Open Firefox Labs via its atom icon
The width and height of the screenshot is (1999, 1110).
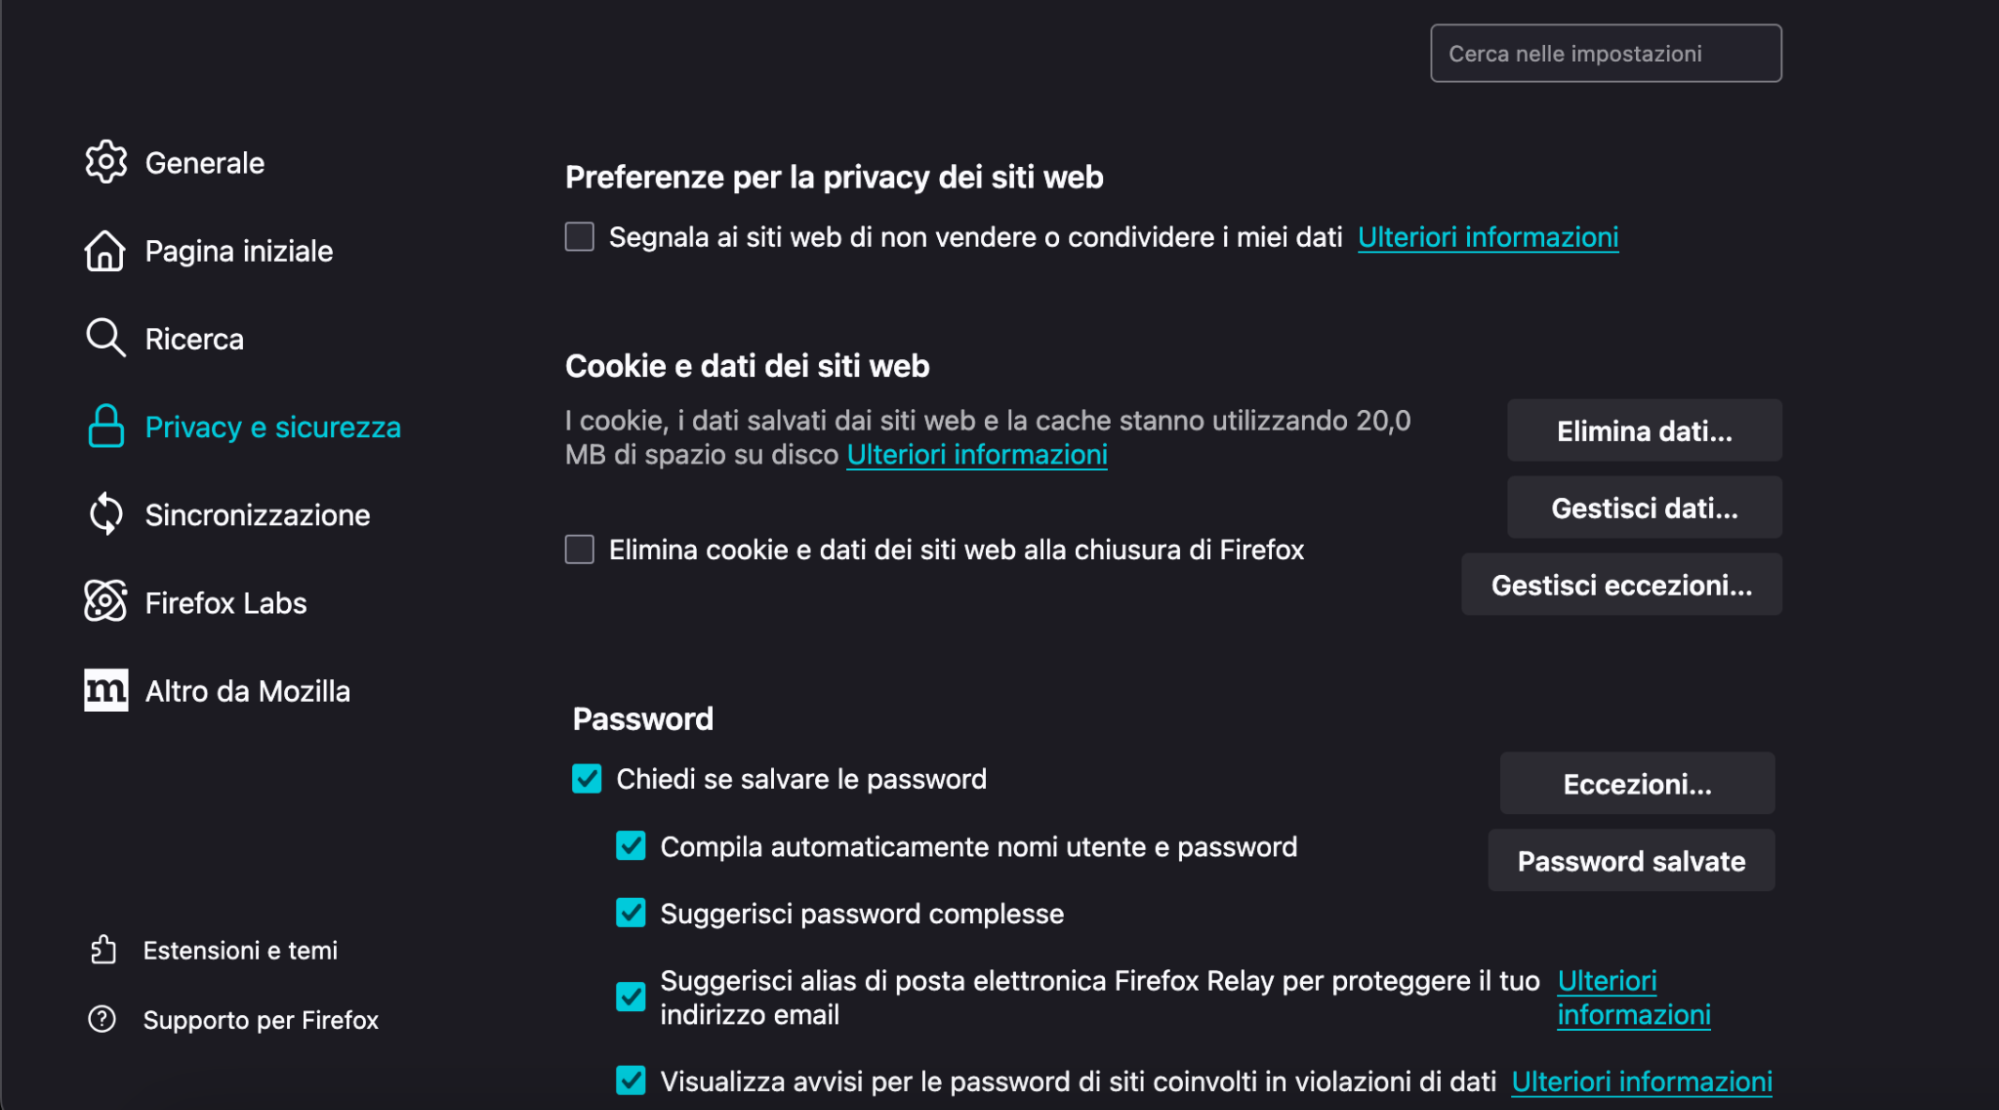(x=104, y=602)
